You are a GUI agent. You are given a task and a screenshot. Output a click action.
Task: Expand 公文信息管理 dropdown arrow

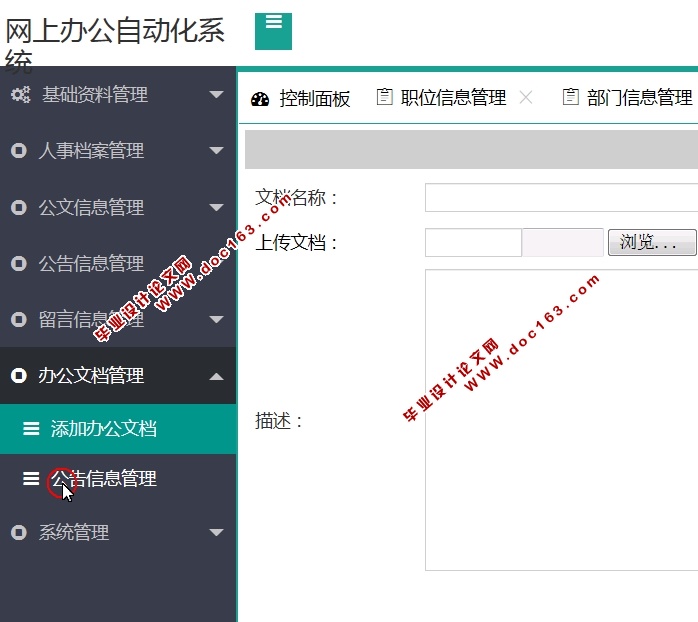pyautogui.click(x=216, y=207)
